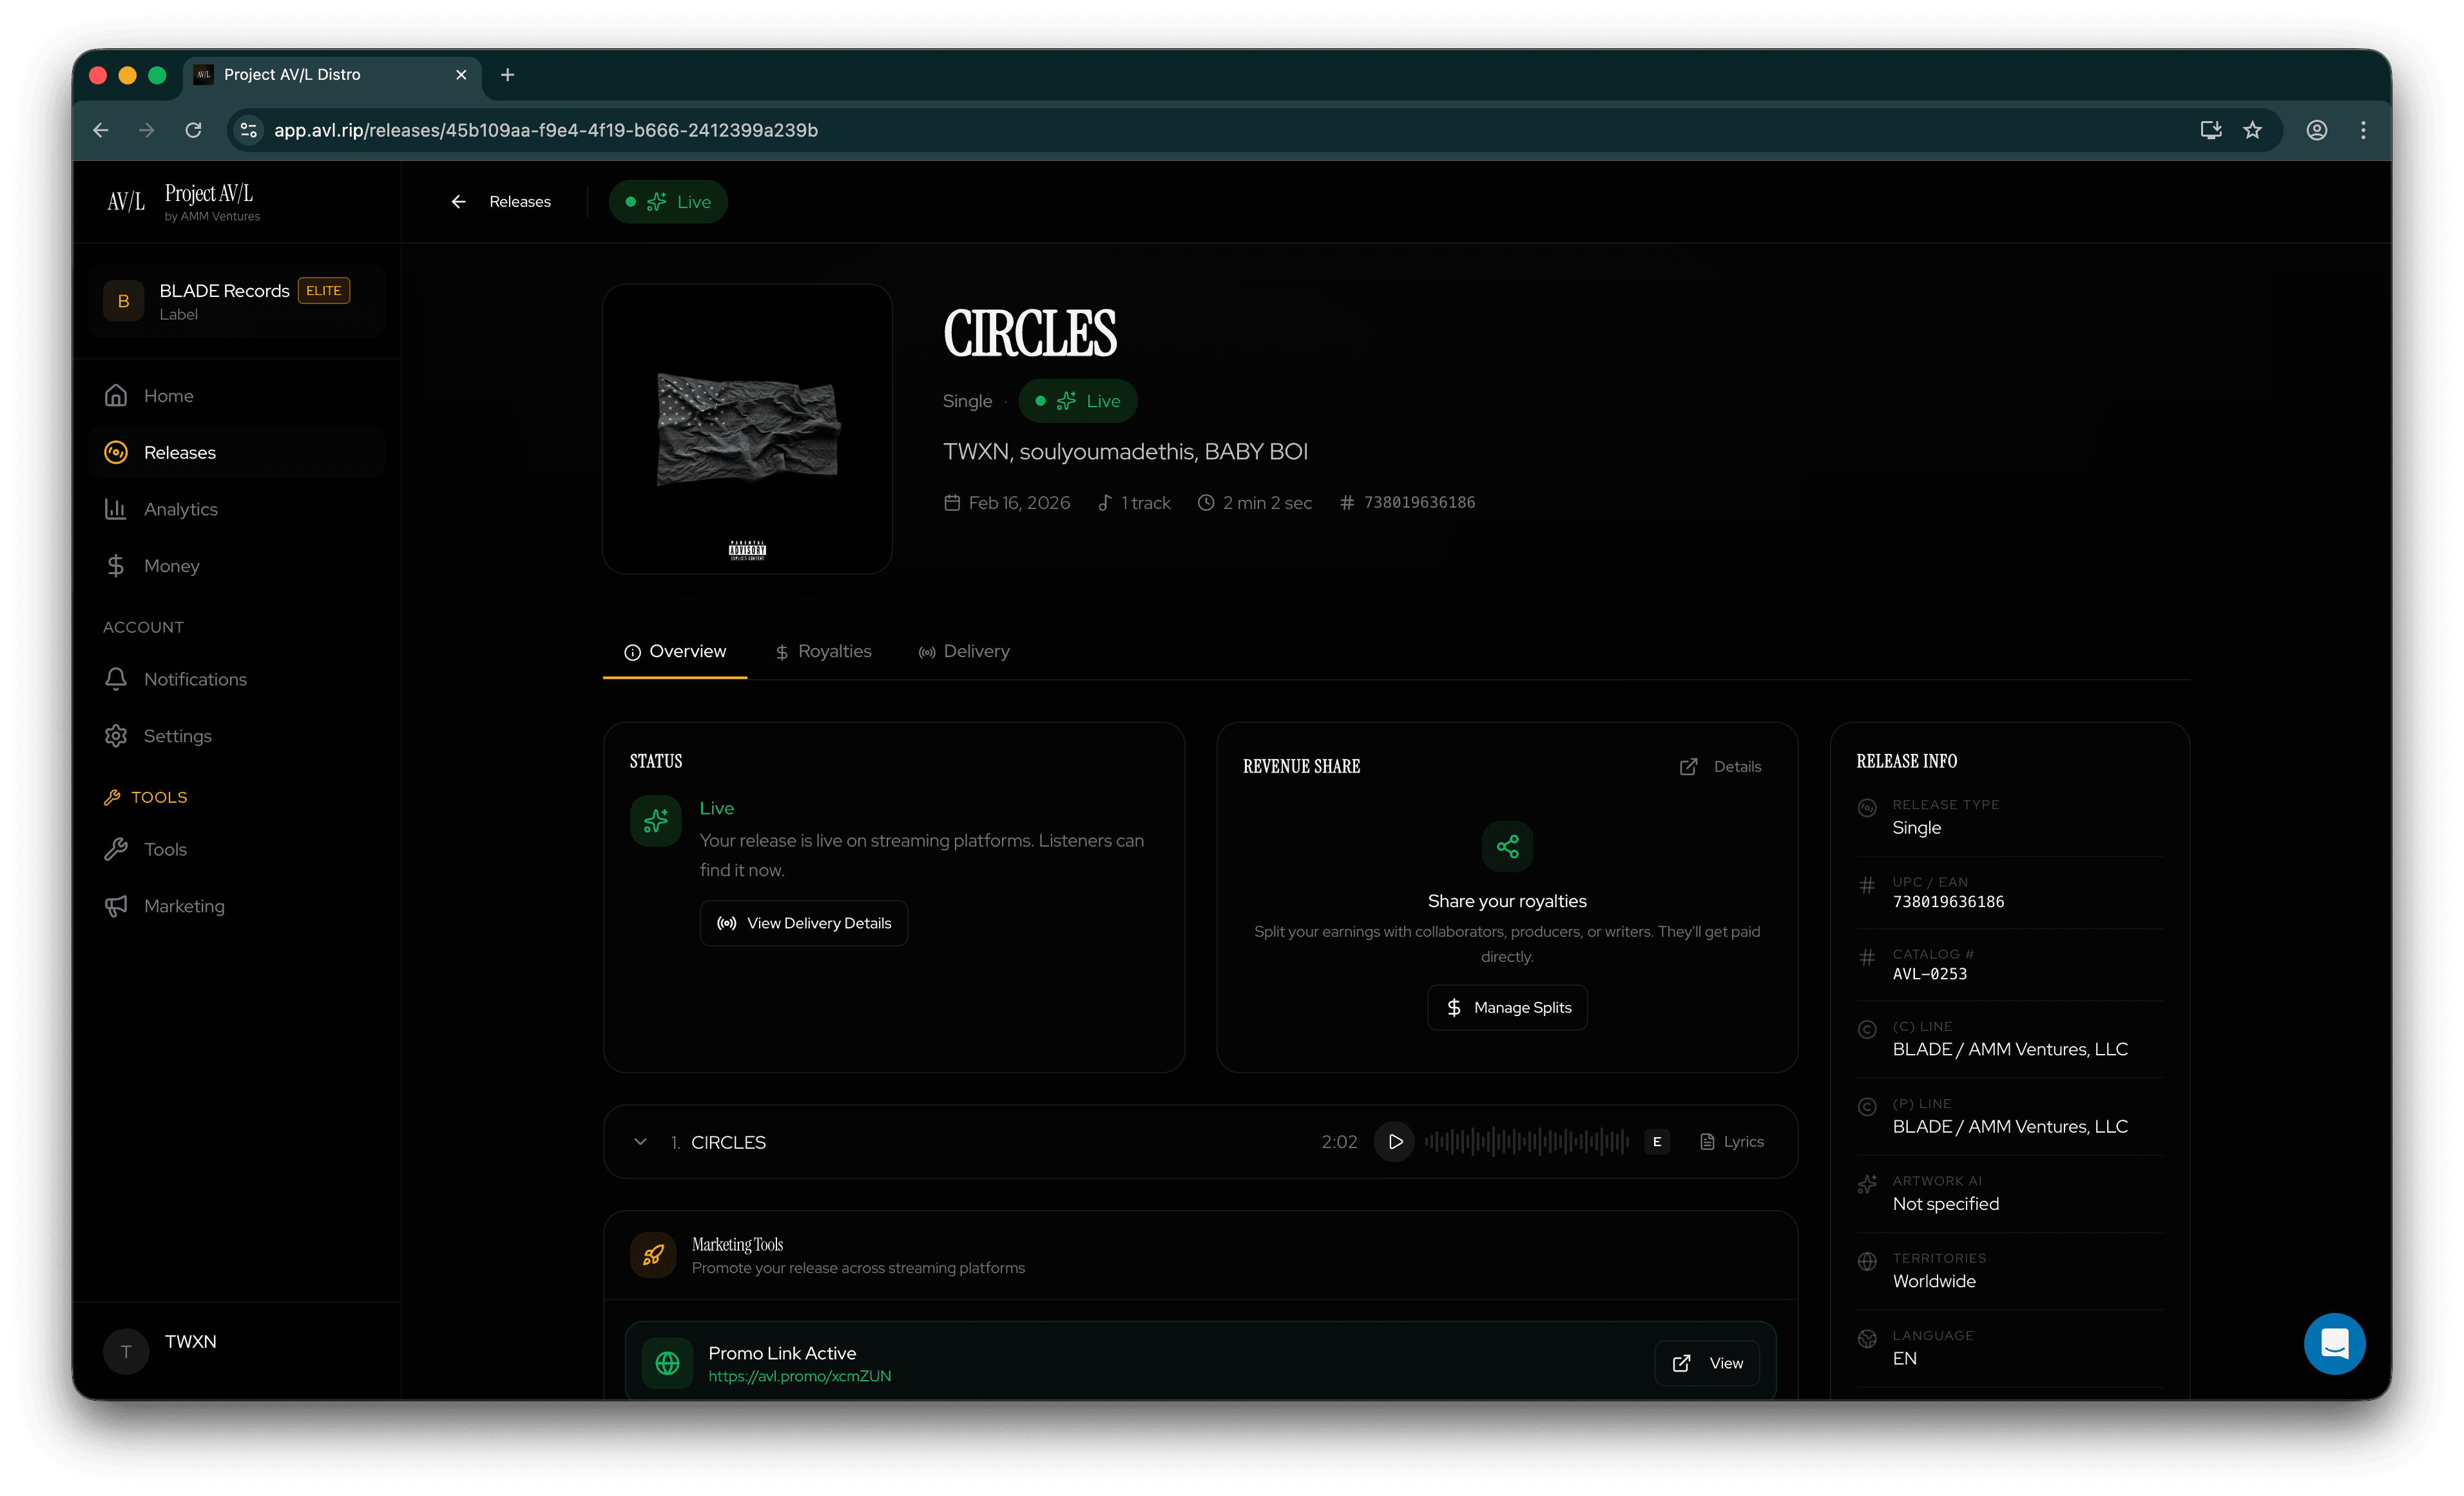Go to the Money section
2464x1496 pixels.
pyautogui.click(x=236, y=566)
